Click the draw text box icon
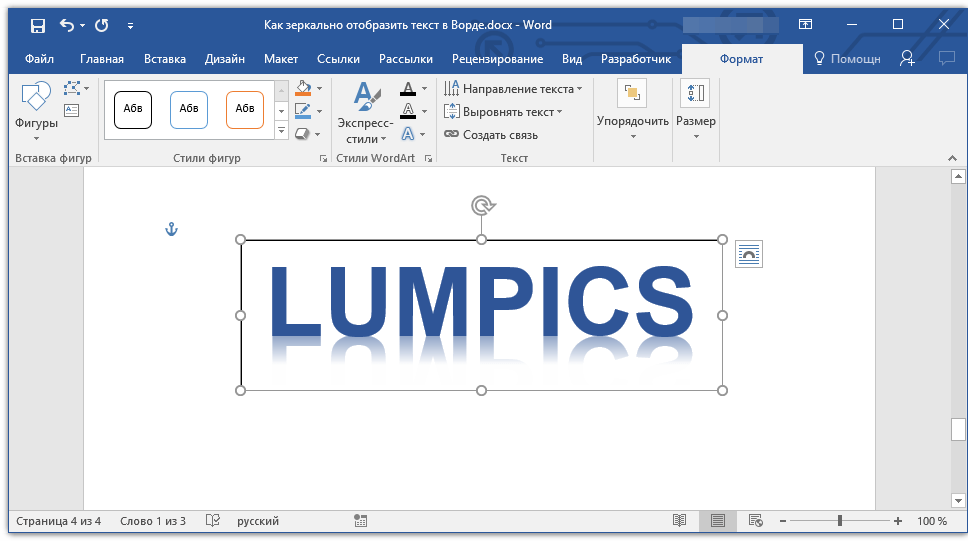This screenshot has height=541, width=968. 71,110
